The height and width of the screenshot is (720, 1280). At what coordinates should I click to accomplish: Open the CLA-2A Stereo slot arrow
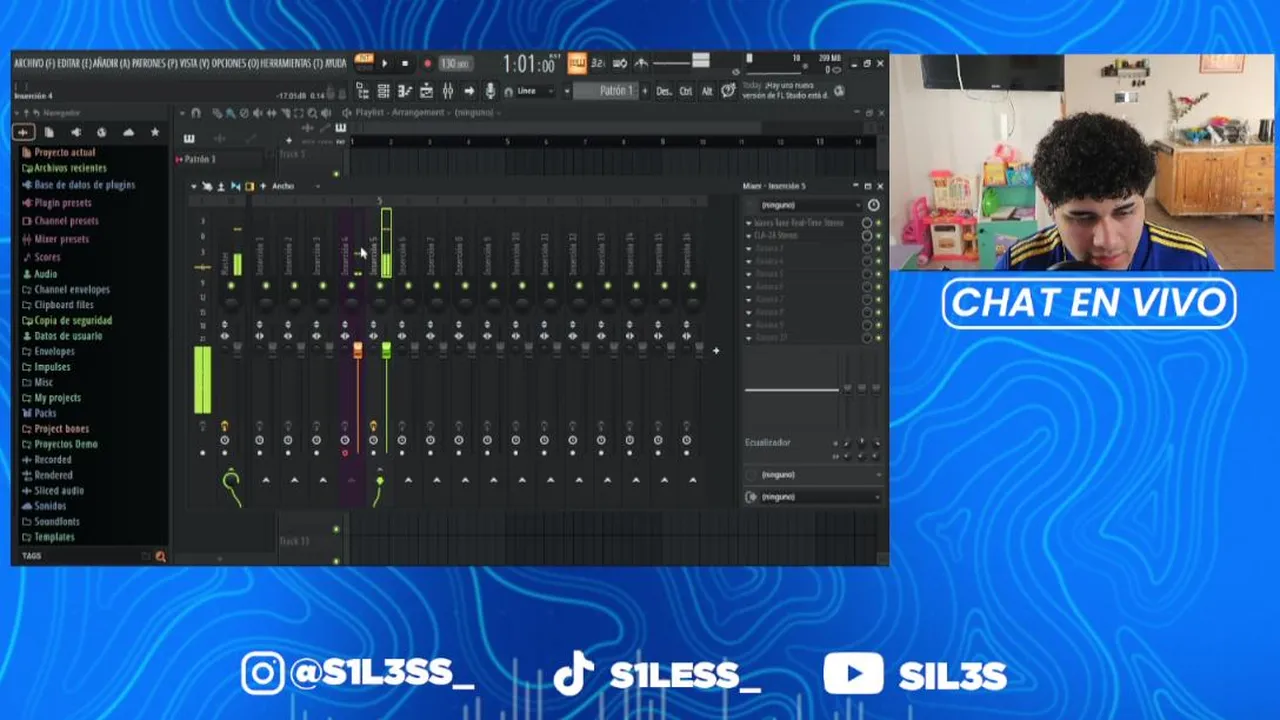[x=749, y=236]
